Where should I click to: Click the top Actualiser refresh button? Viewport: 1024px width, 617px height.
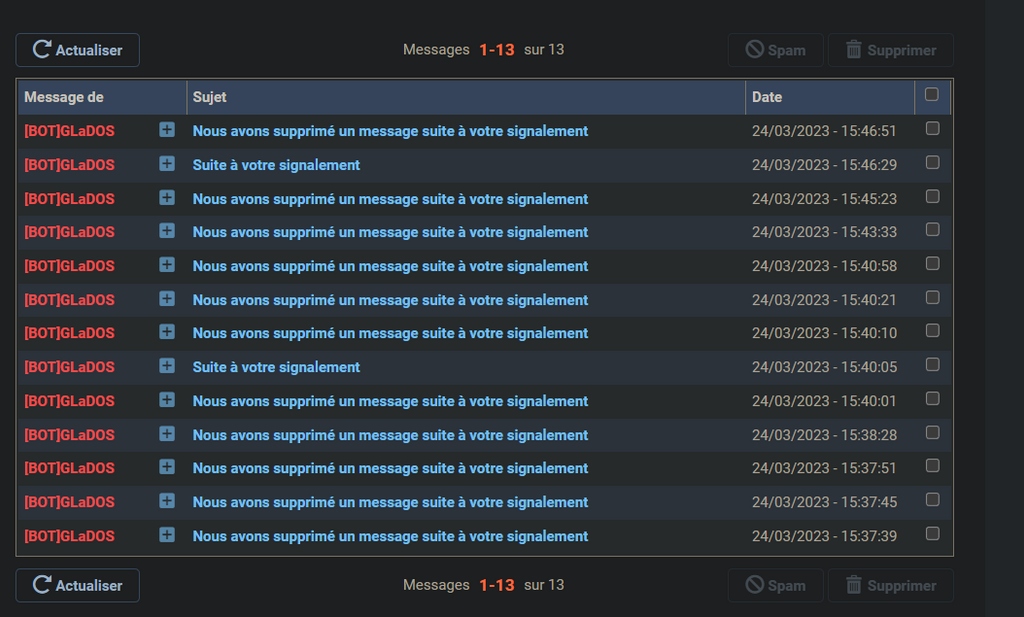click(77, 50)
